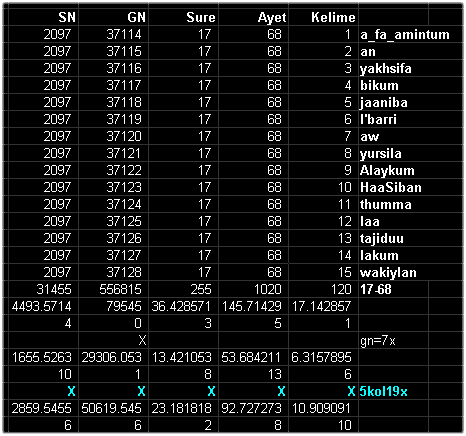Screen dimensions: 466x436
Task: Select the Ayet header cell
Action: [253, 17]
